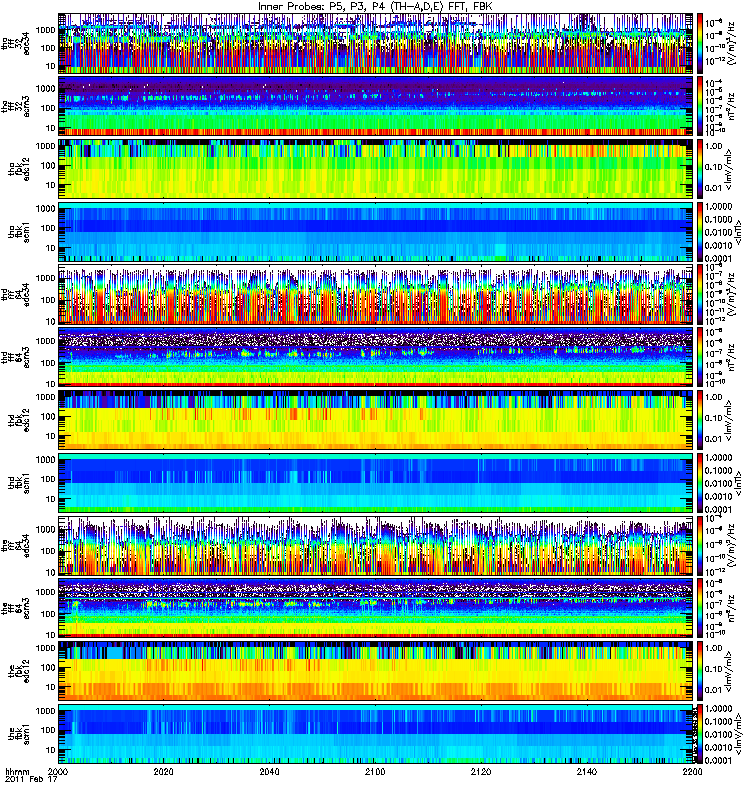Click the color bar beside the fff scm3 panel
750x800 pixels.
pos(699,608)
